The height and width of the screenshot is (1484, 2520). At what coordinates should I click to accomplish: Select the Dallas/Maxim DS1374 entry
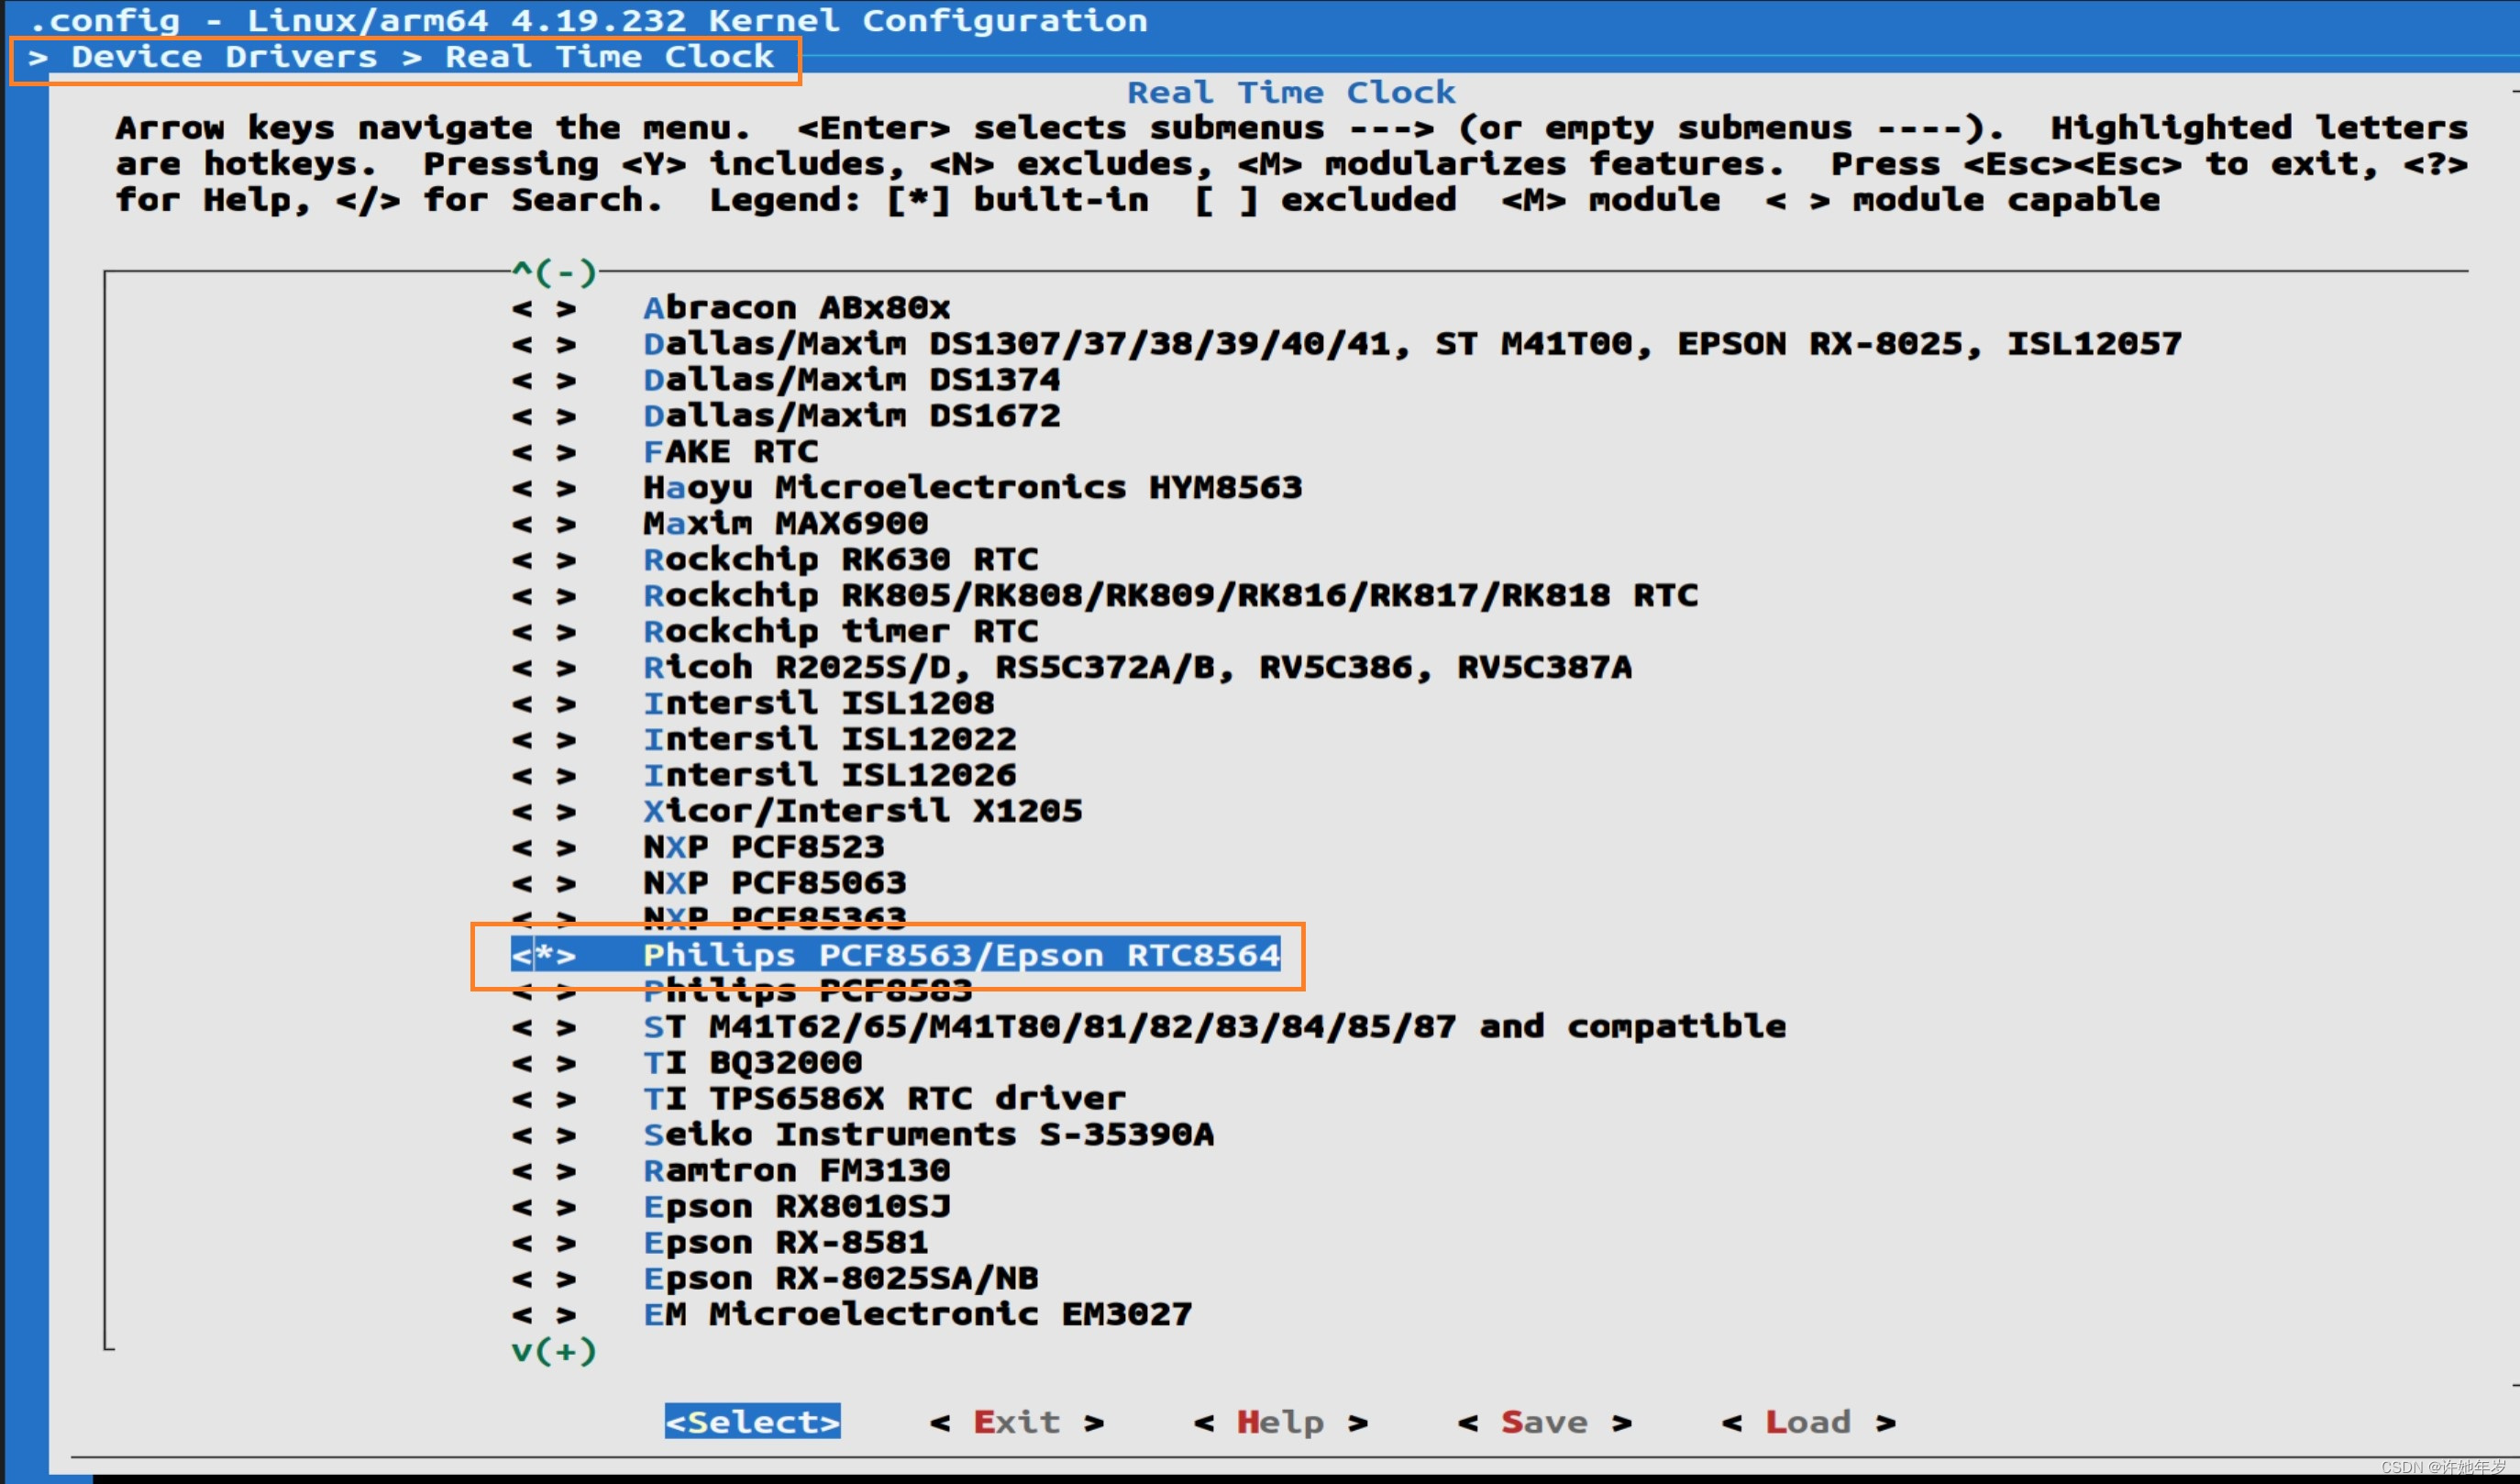pos(852,379)
